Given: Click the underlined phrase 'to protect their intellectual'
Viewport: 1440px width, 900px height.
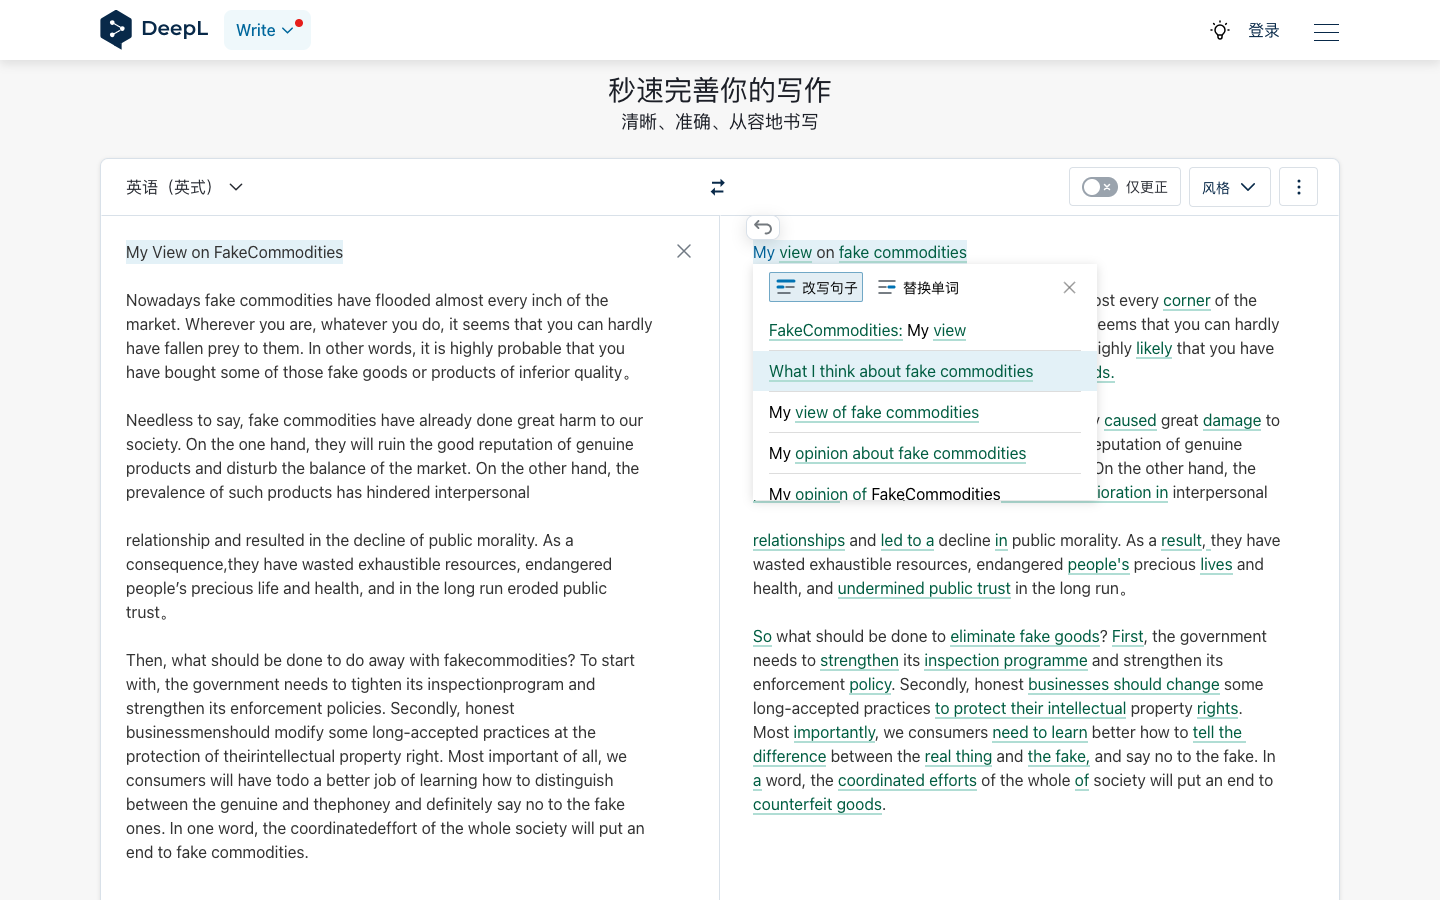Looking at the screenshot, I should (1030, 708).
